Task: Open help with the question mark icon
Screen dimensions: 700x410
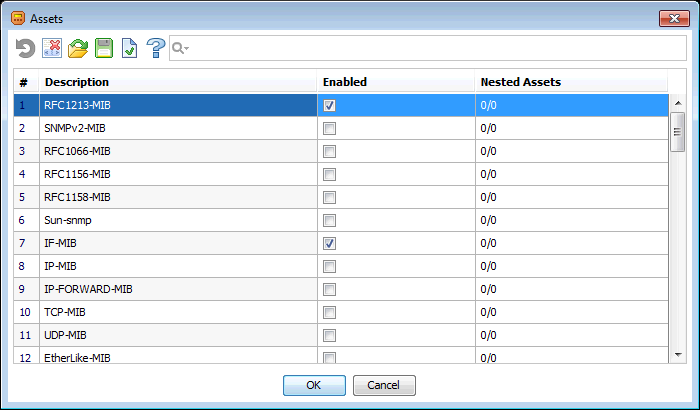Action: (x=156, y=48)
